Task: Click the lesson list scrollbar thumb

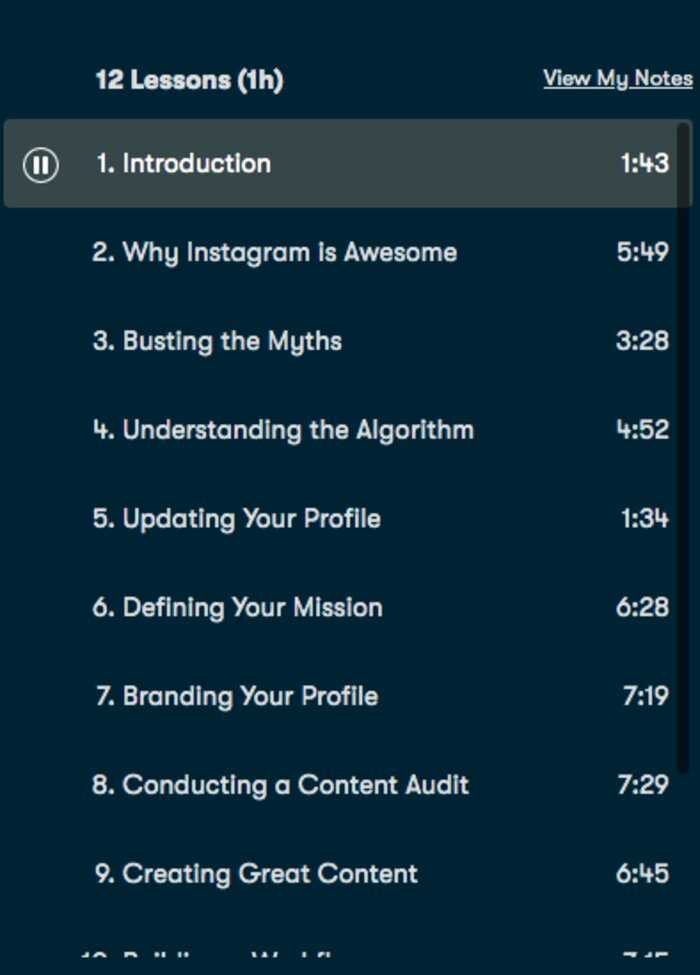Action: coord(683,448)
